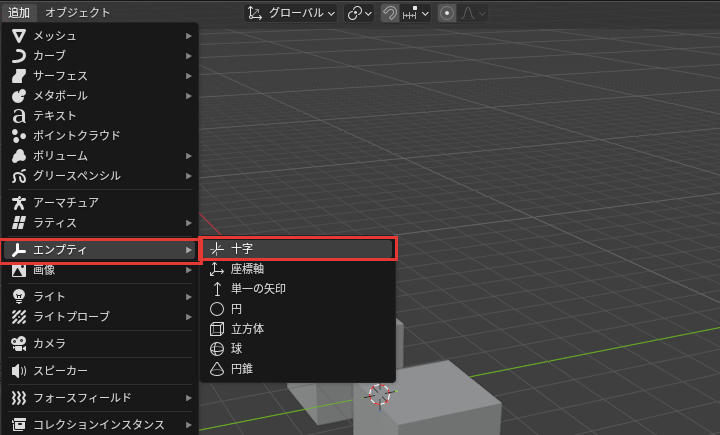This screenshot has height=435, width=720.
Task: Open the オブジェクト menu in the header
Action: click(x=77, y=12)
